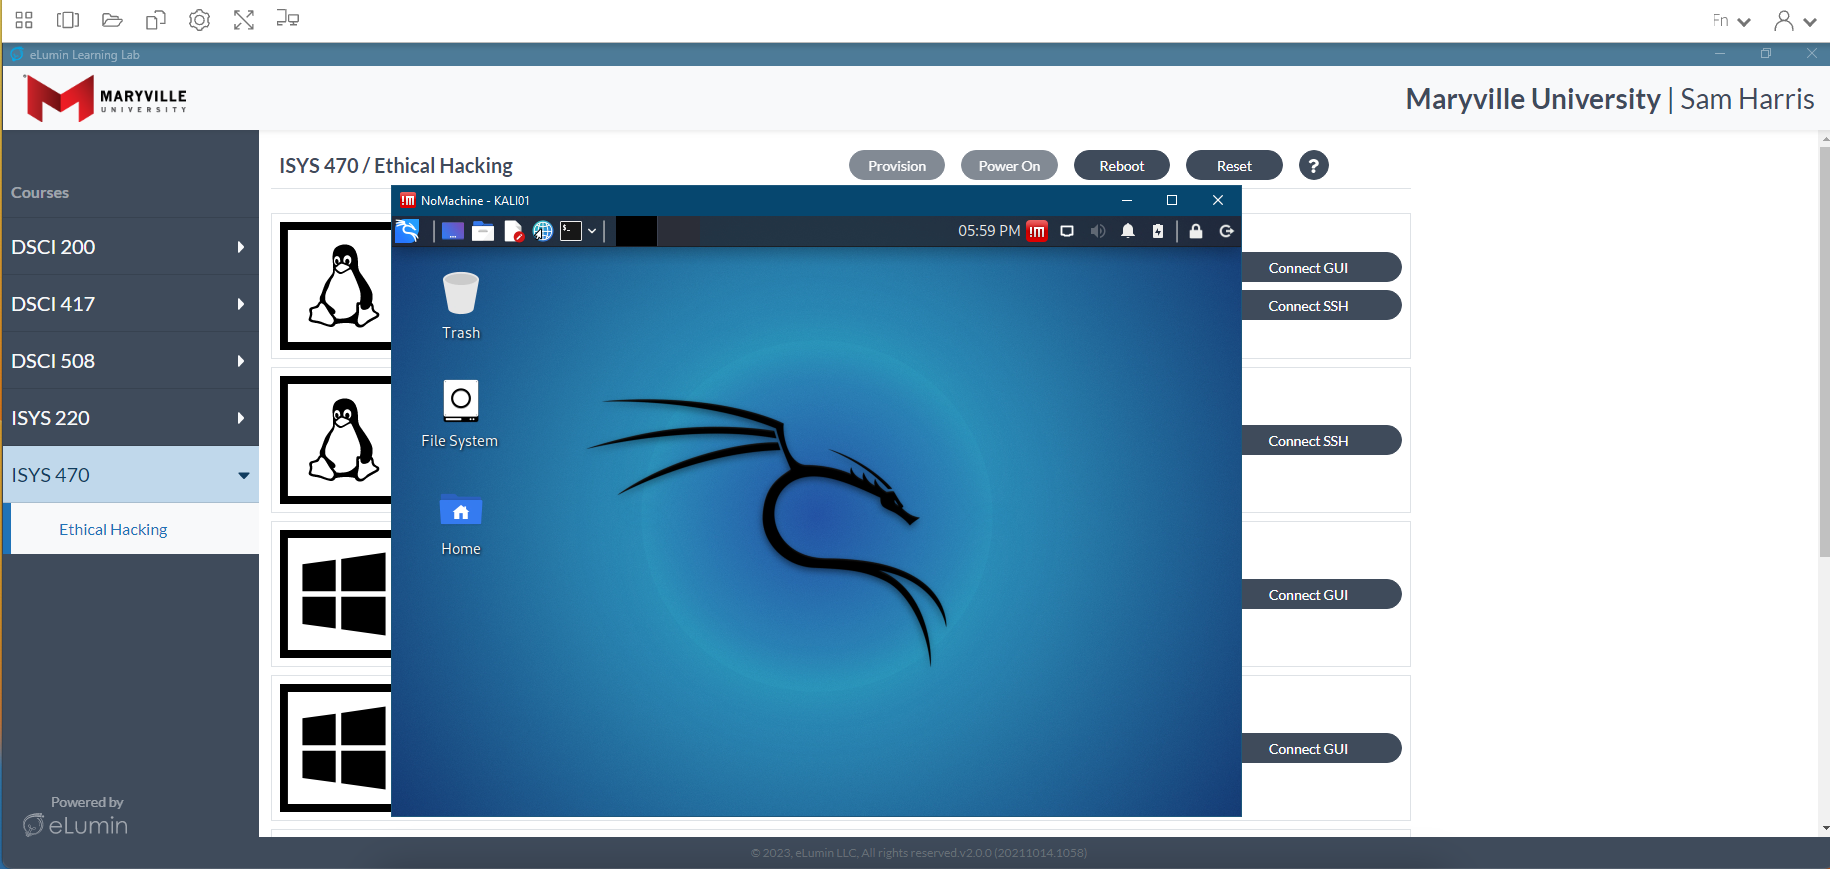Image resolution: width=1830 pixels, height=869 pixels.
Task: Select the Trash desktop icon
Action: tap(461, 306)
